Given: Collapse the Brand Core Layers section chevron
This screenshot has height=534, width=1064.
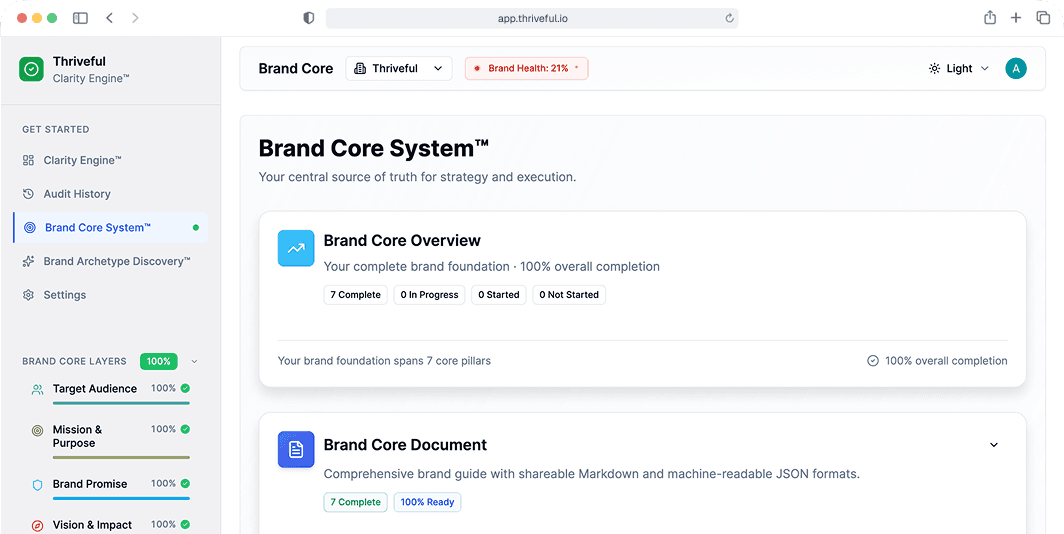Looking at the screenshot, I should (x=195, y=362).
